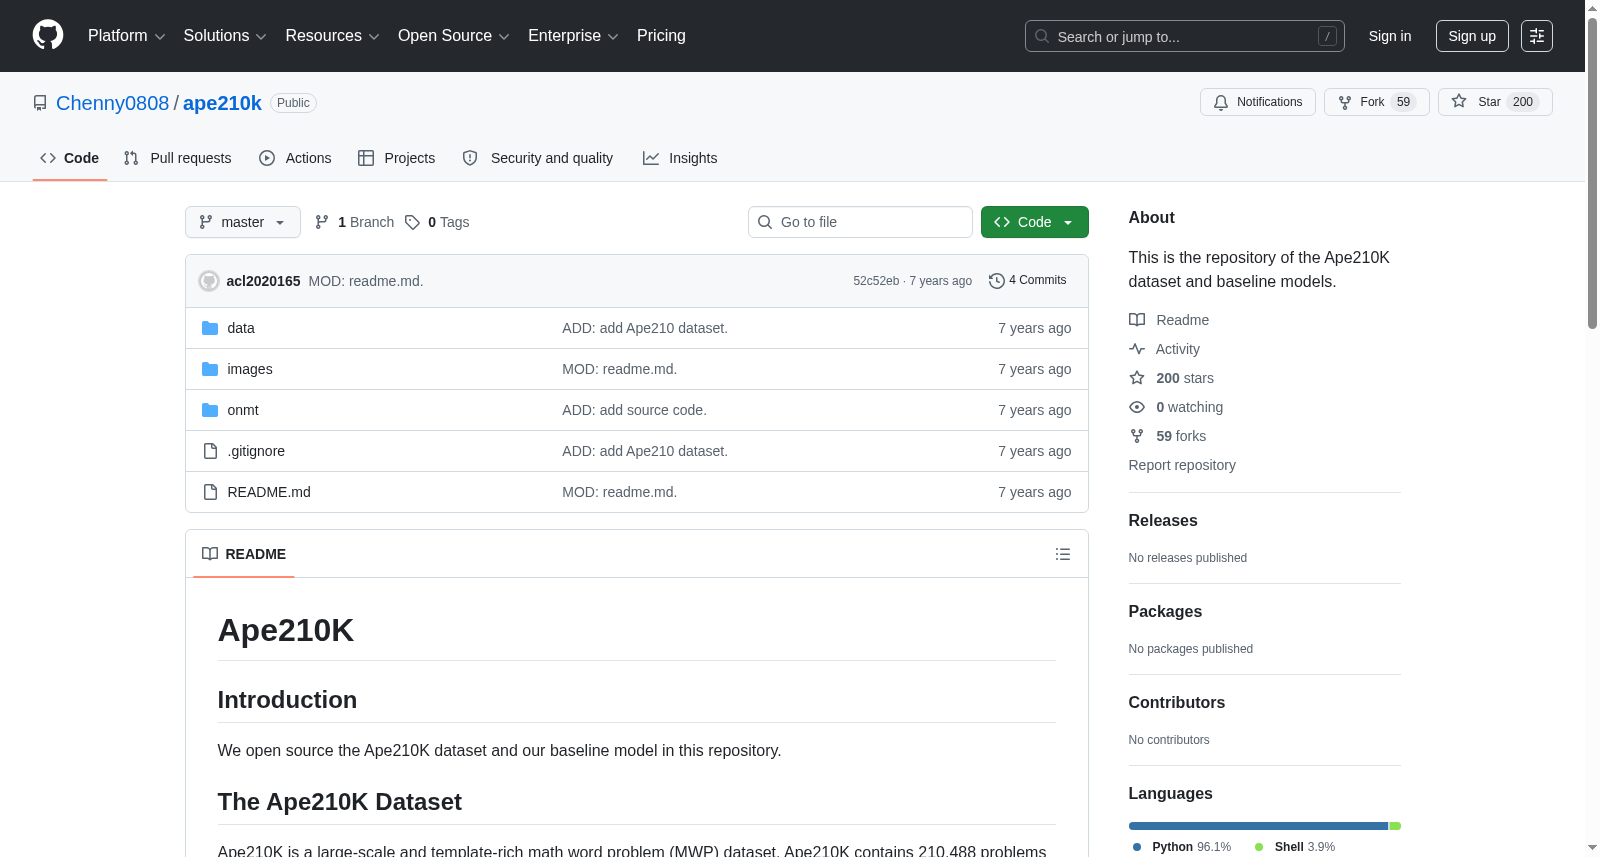
Task: Switch to the Code tab
Action: (70, 158)
